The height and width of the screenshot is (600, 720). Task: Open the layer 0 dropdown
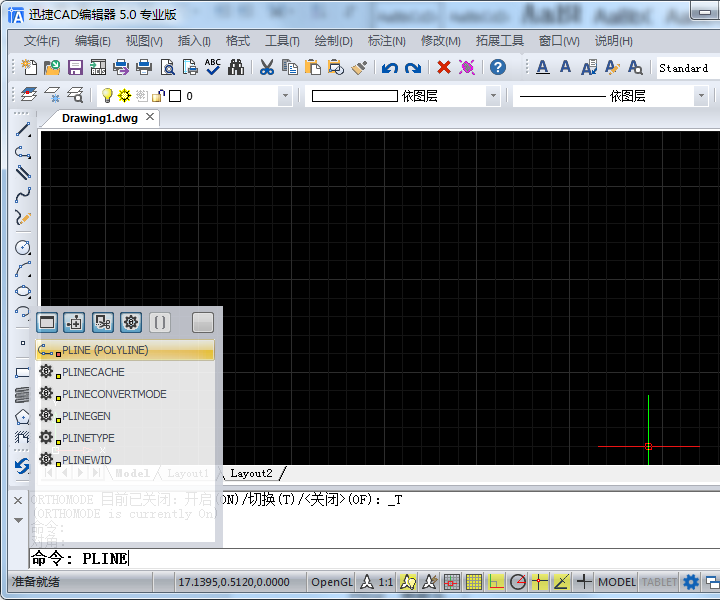click(285, 95)
